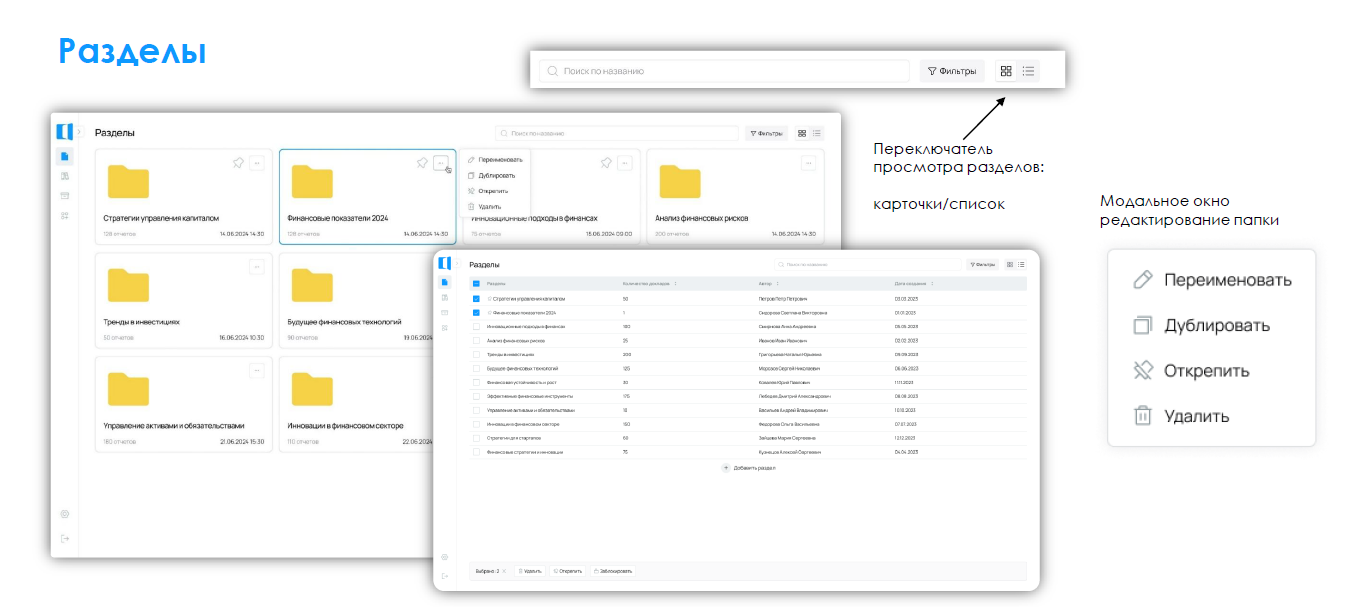This screenshot has height=607, width=1353.
Task: Open three-dot menu on Анализ финансовых рисков card
Action: pos(809,163)
